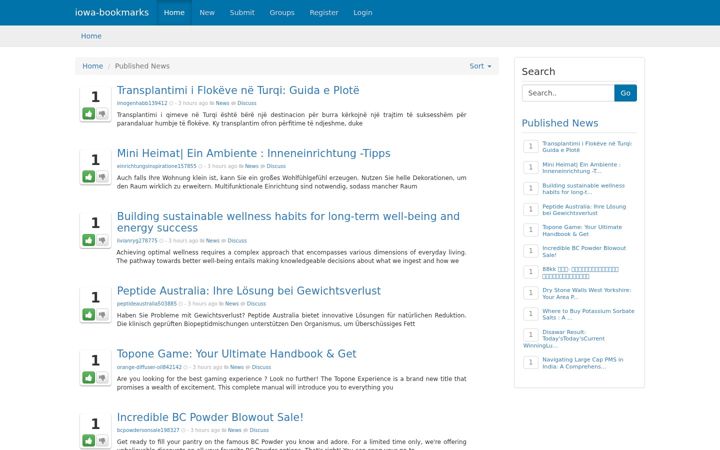Upvote the Transplantimi i Flokëve post
The height and width of the screenshot is (450, 720).
click(89, 113)
